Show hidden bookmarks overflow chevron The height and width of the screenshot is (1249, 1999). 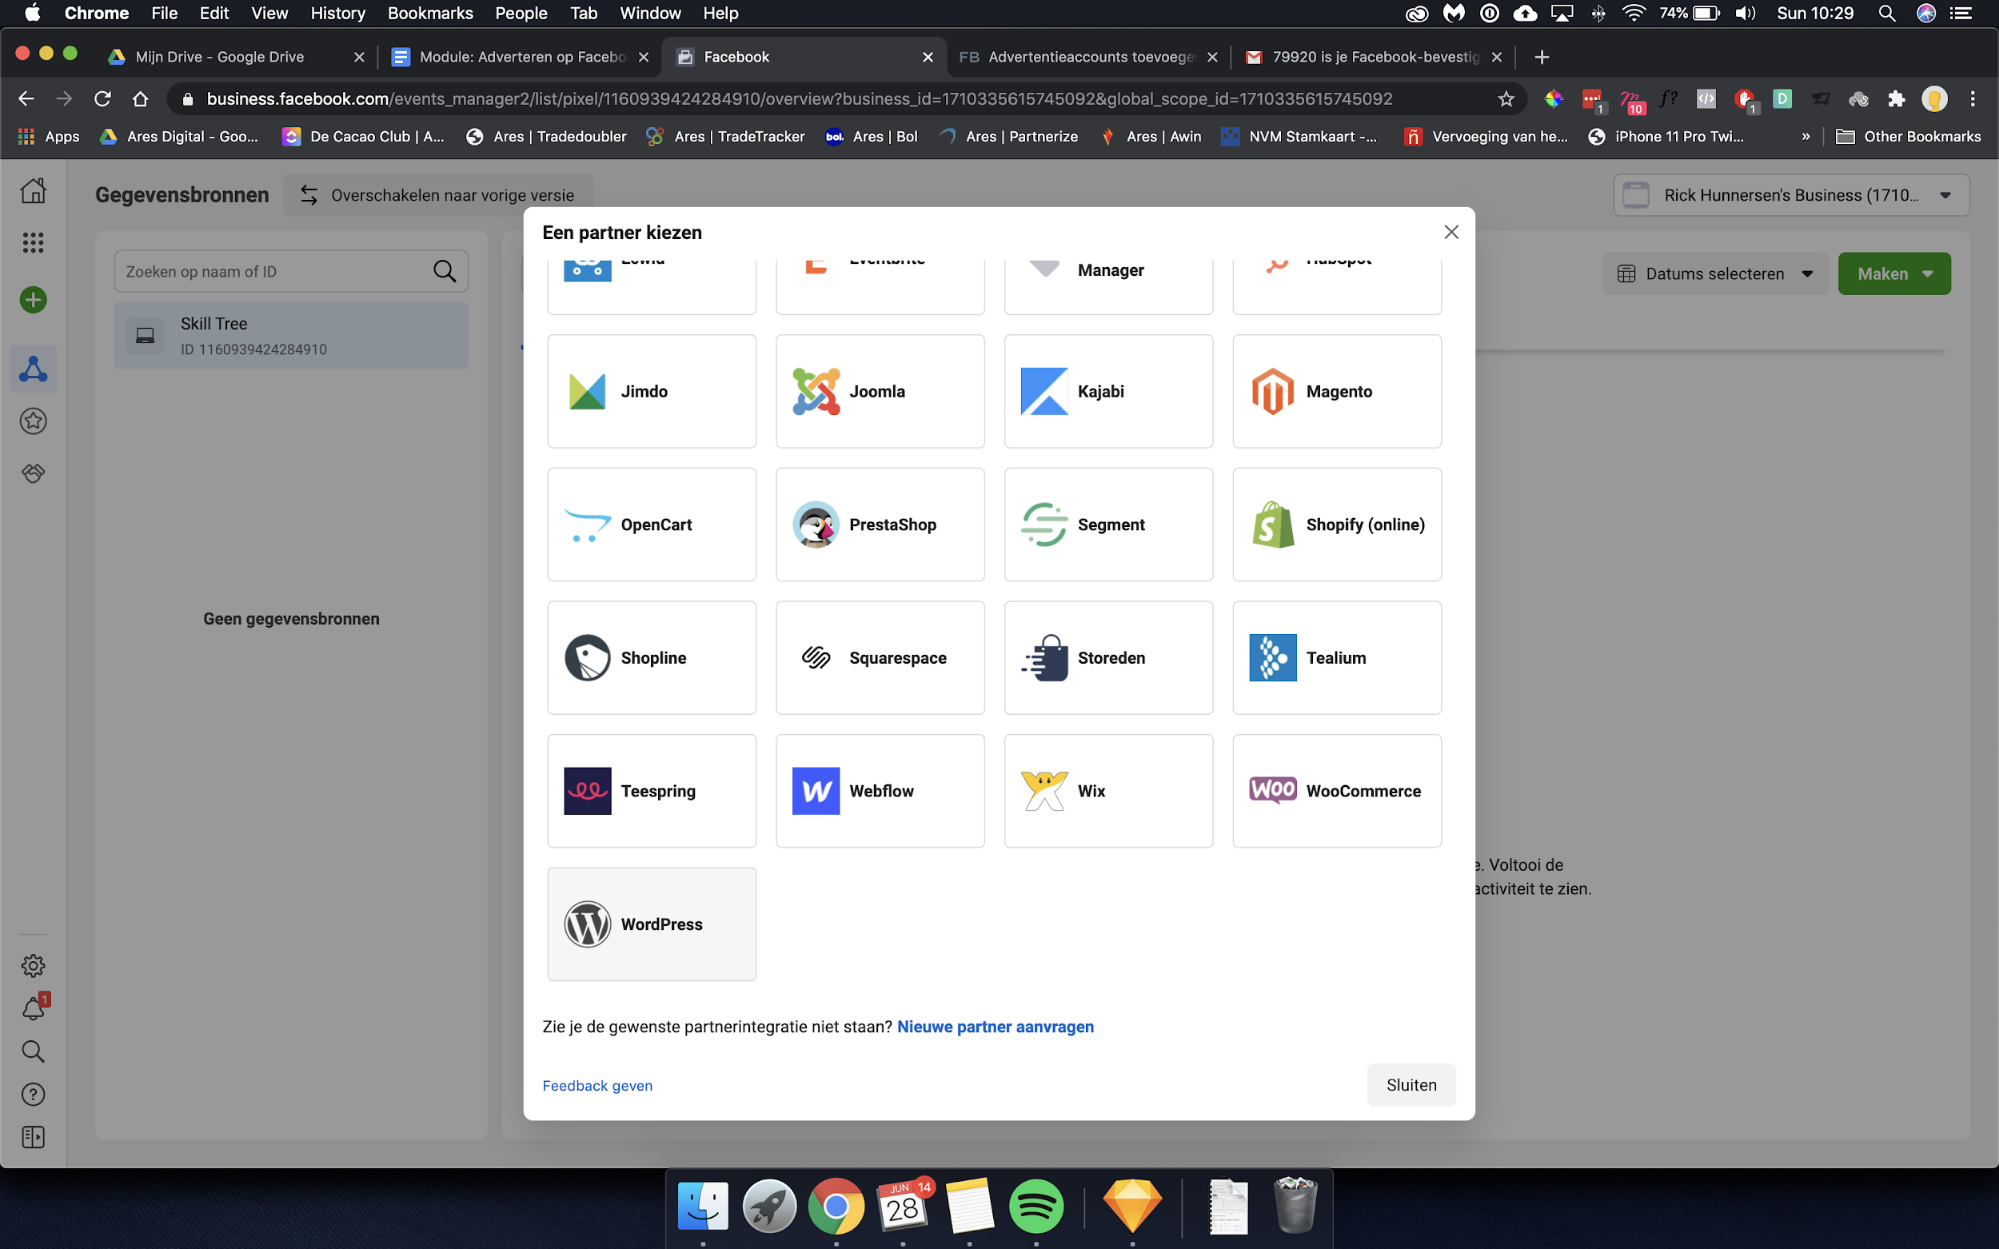pyautogui.click(x=1805, y=136)
